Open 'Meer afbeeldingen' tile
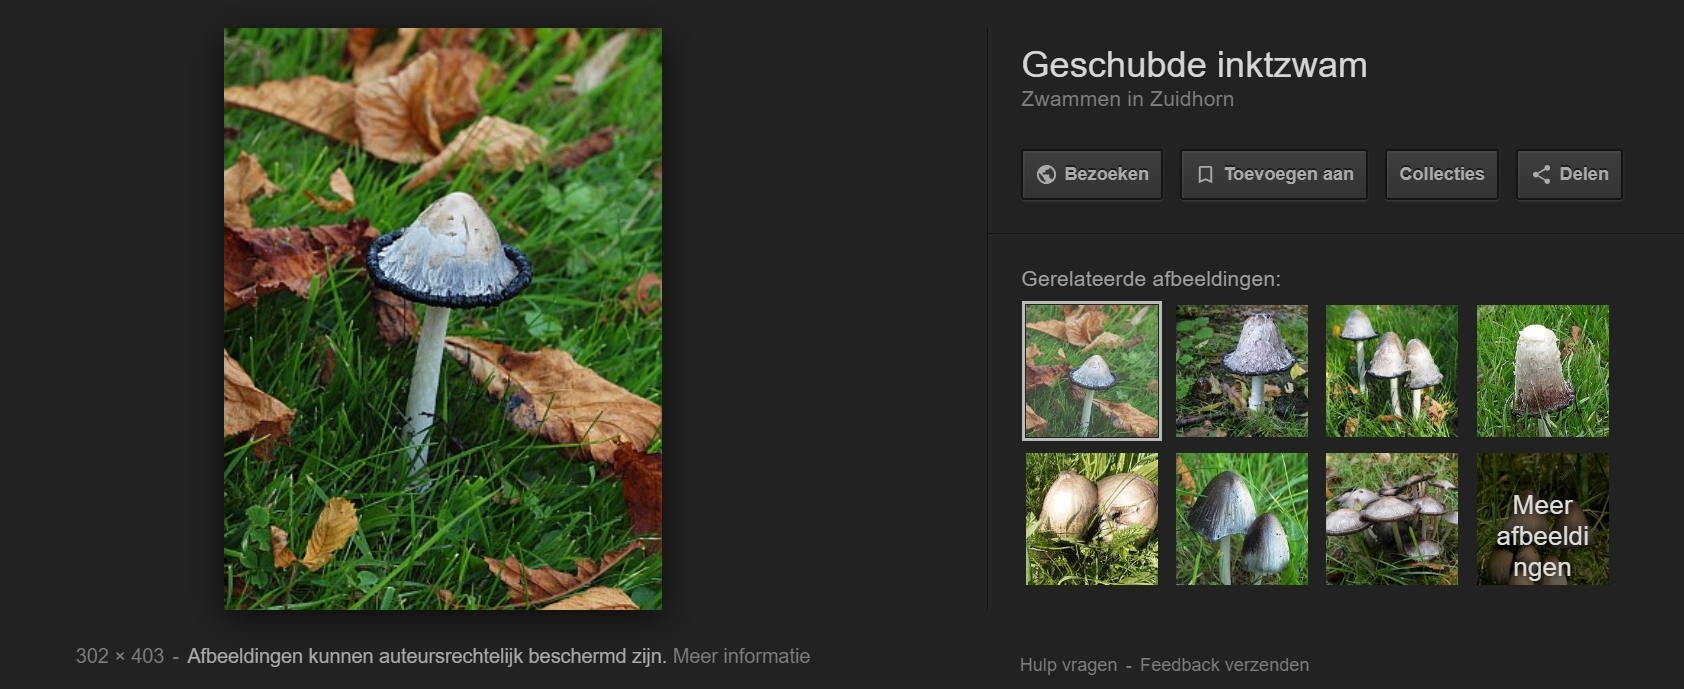Viewport: 1684px width, 689px height. pos(1543,519)
